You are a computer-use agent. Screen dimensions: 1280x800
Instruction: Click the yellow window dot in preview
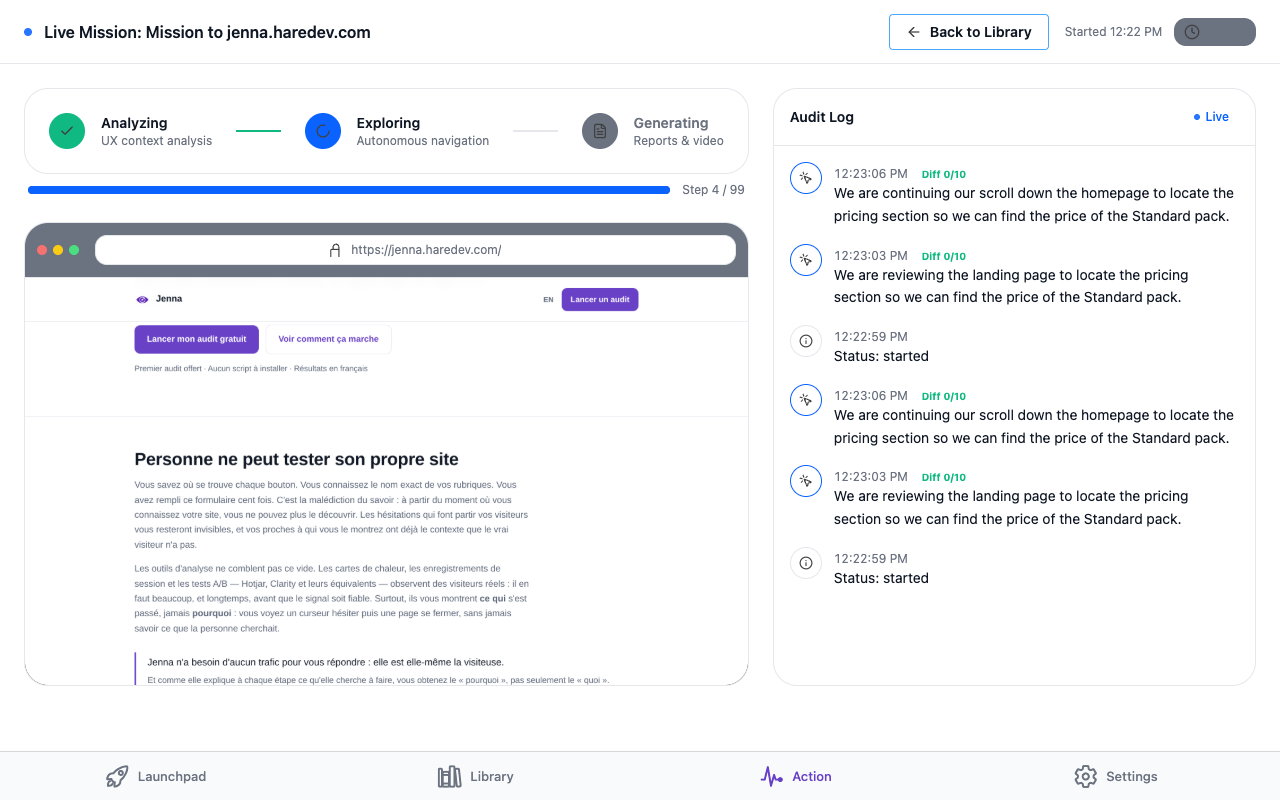(58, 250)
